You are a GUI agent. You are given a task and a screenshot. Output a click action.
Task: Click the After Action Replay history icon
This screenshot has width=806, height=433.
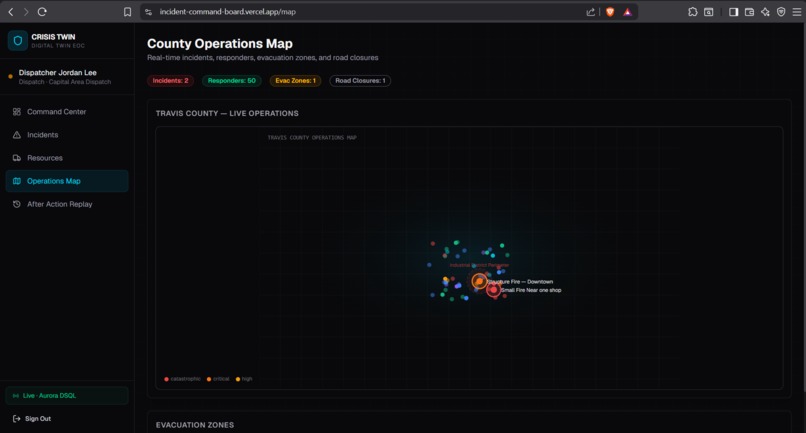(16, 204)
